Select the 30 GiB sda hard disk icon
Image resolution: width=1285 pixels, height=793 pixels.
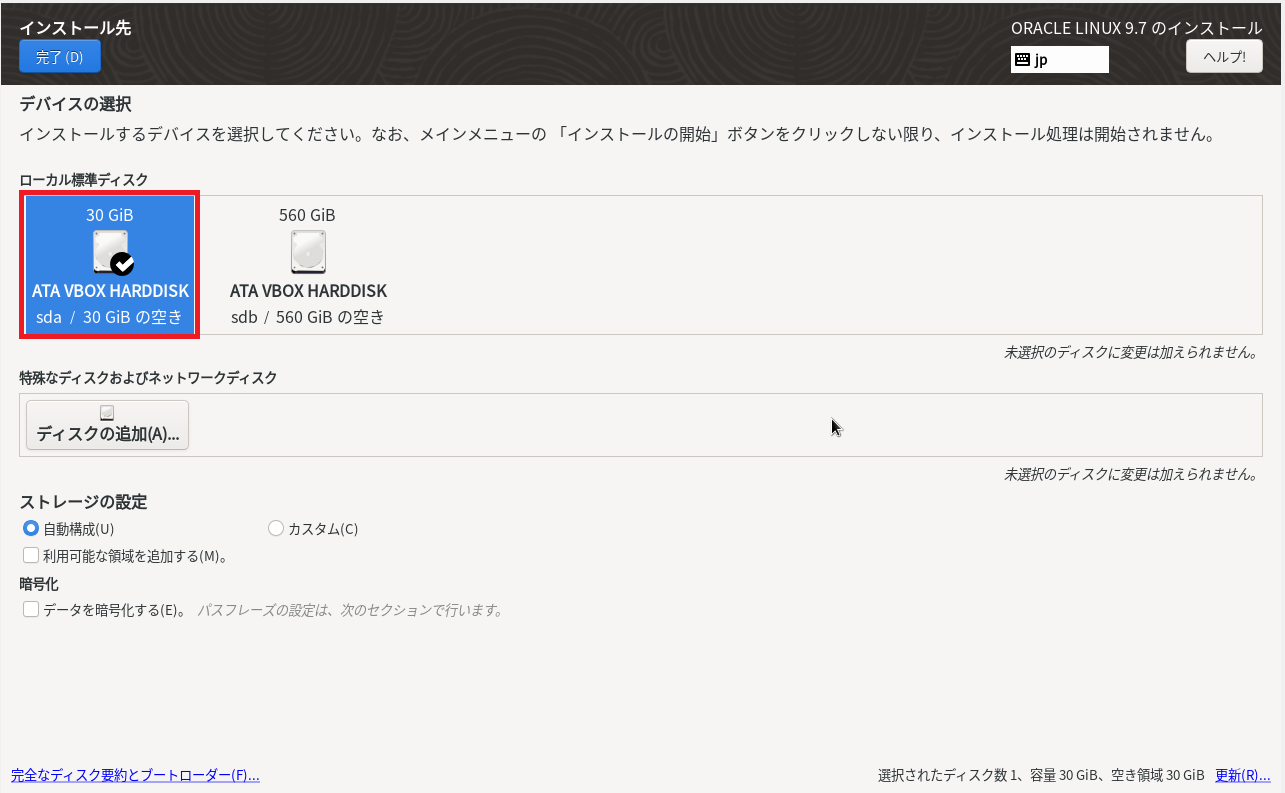point(109,250)
